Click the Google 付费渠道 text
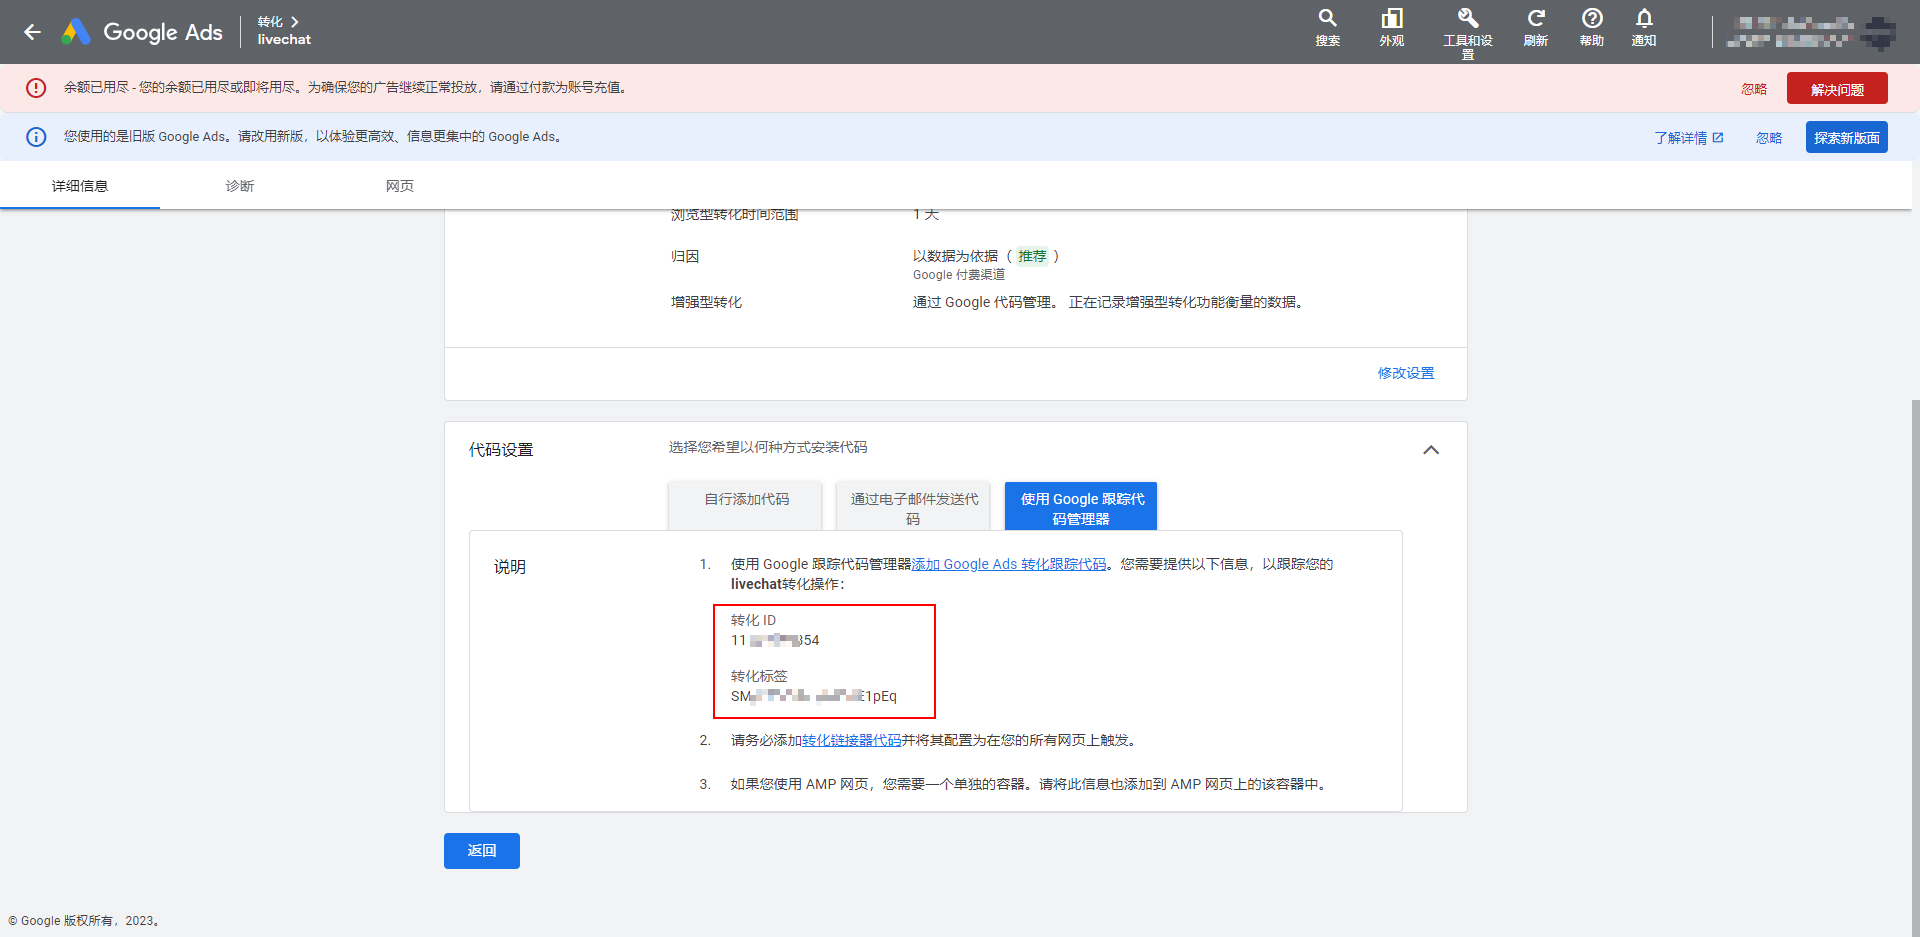The height and width of the screenshot is (937, 1920). (x=958, y=275)
